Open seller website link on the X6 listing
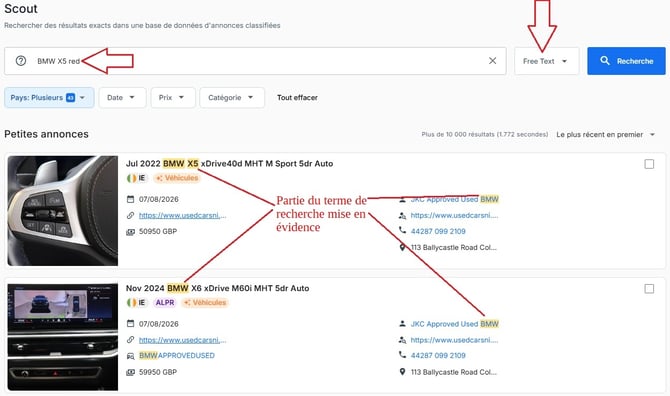This screenshot has width=670, height=396. [x=454, y=340]
